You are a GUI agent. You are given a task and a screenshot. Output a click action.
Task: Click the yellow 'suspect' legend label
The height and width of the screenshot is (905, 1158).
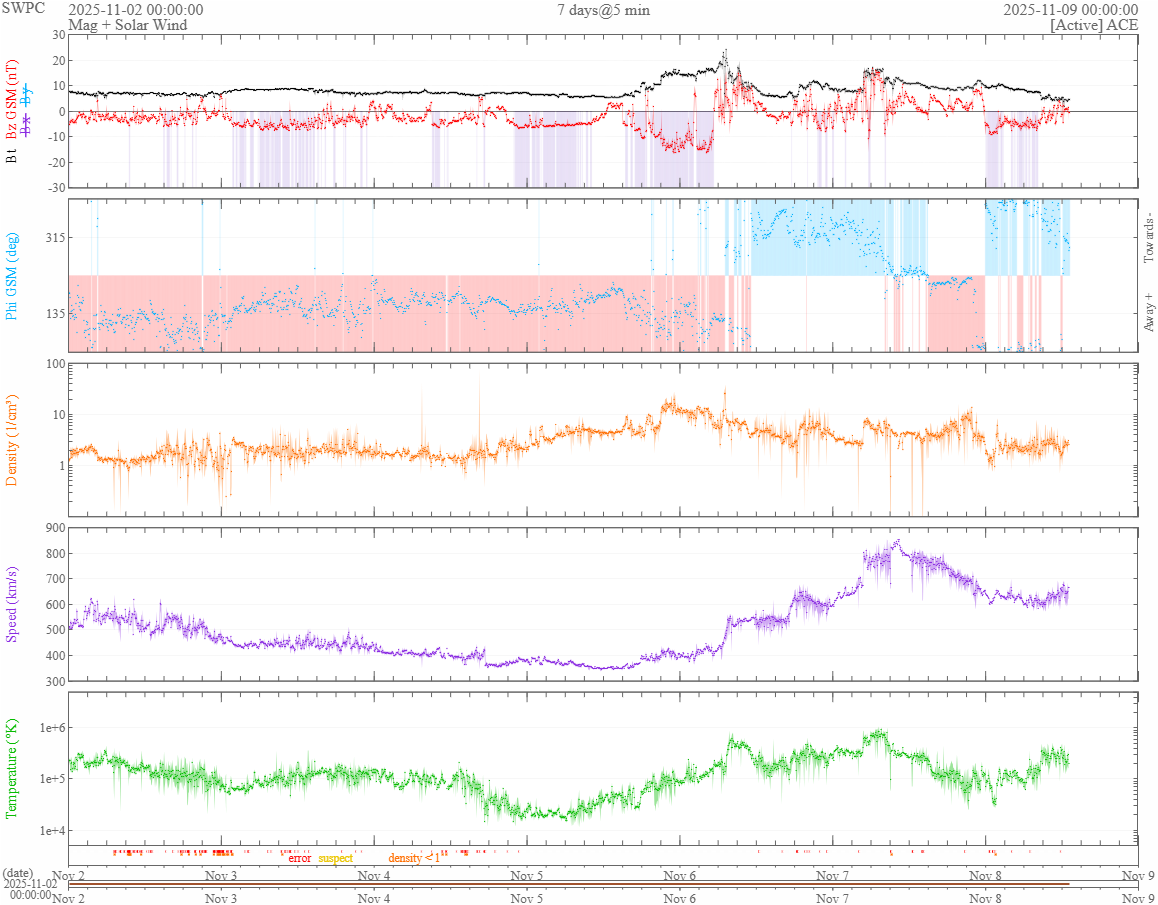335,858
